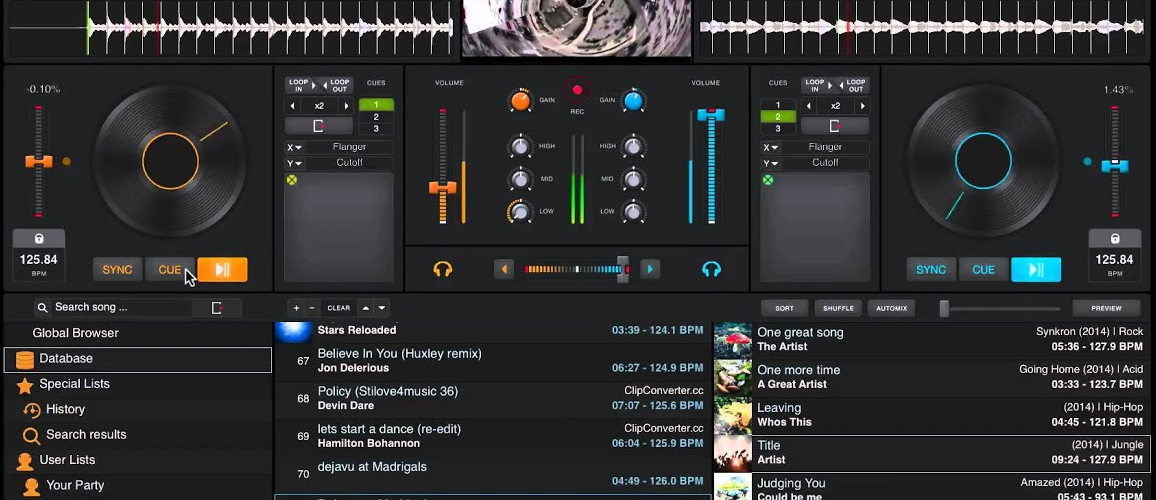Select cue point 2 on left deck

376,117
